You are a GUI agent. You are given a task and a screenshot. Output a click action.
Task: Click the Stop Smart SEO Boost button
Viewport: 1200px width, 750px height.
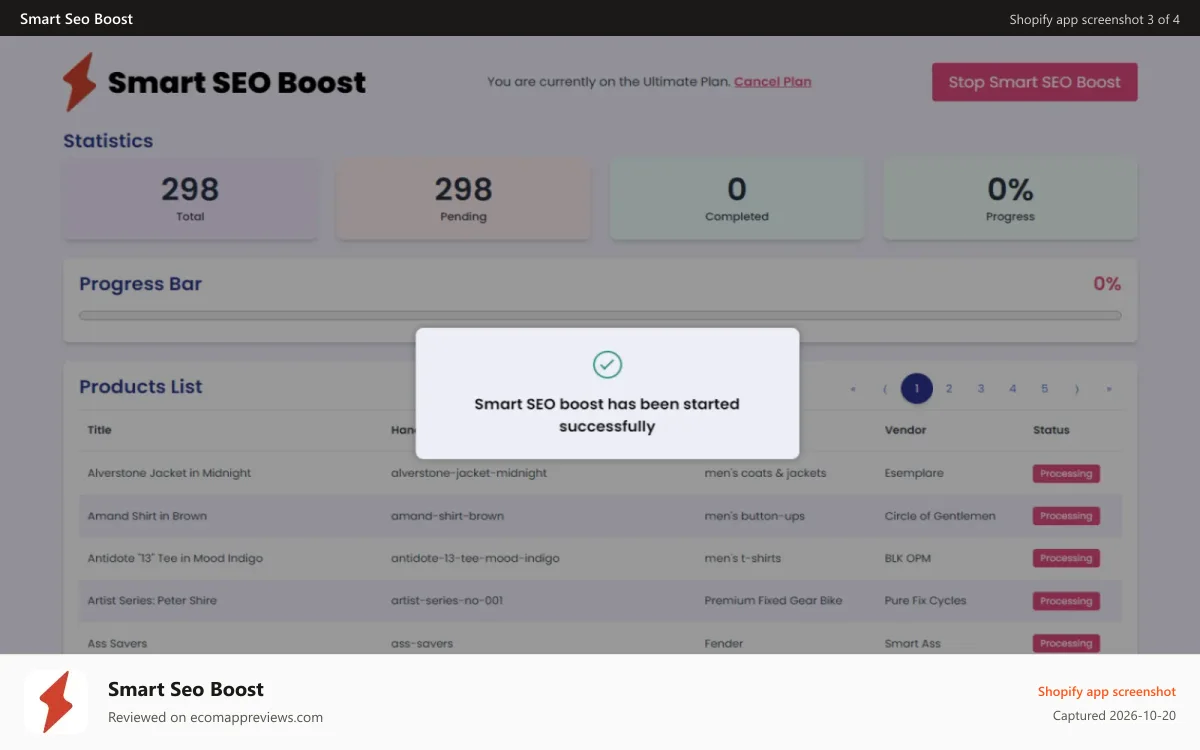[1035, 82]
